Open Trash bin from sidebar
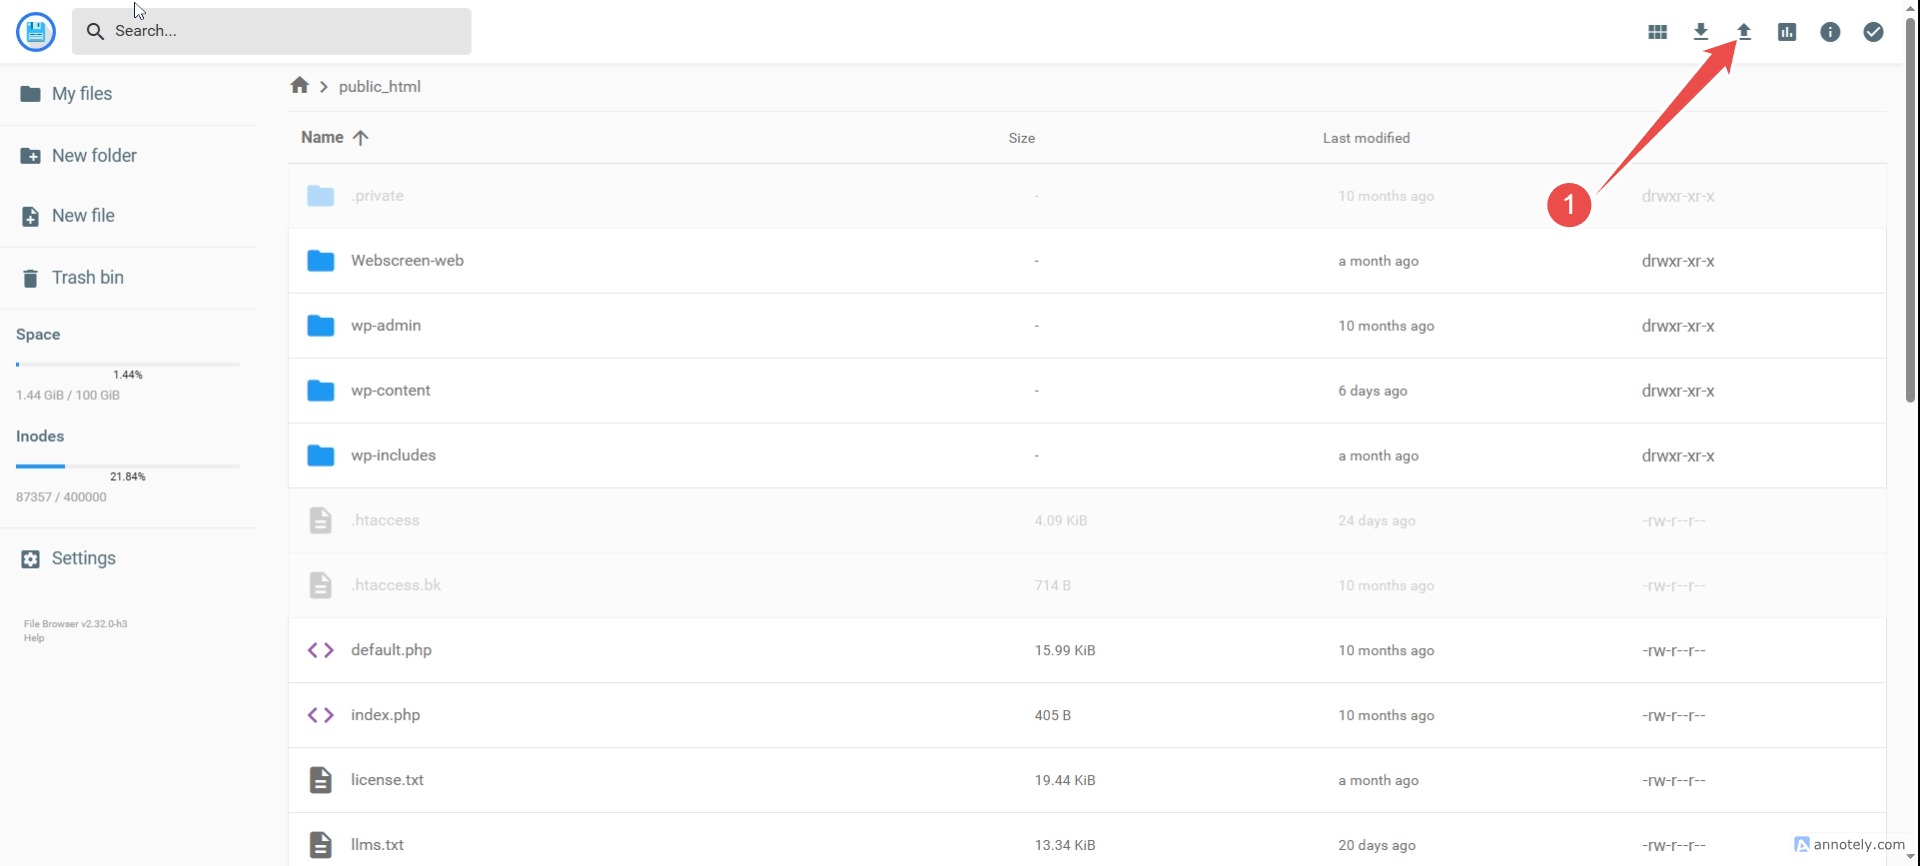 point(87,278)
